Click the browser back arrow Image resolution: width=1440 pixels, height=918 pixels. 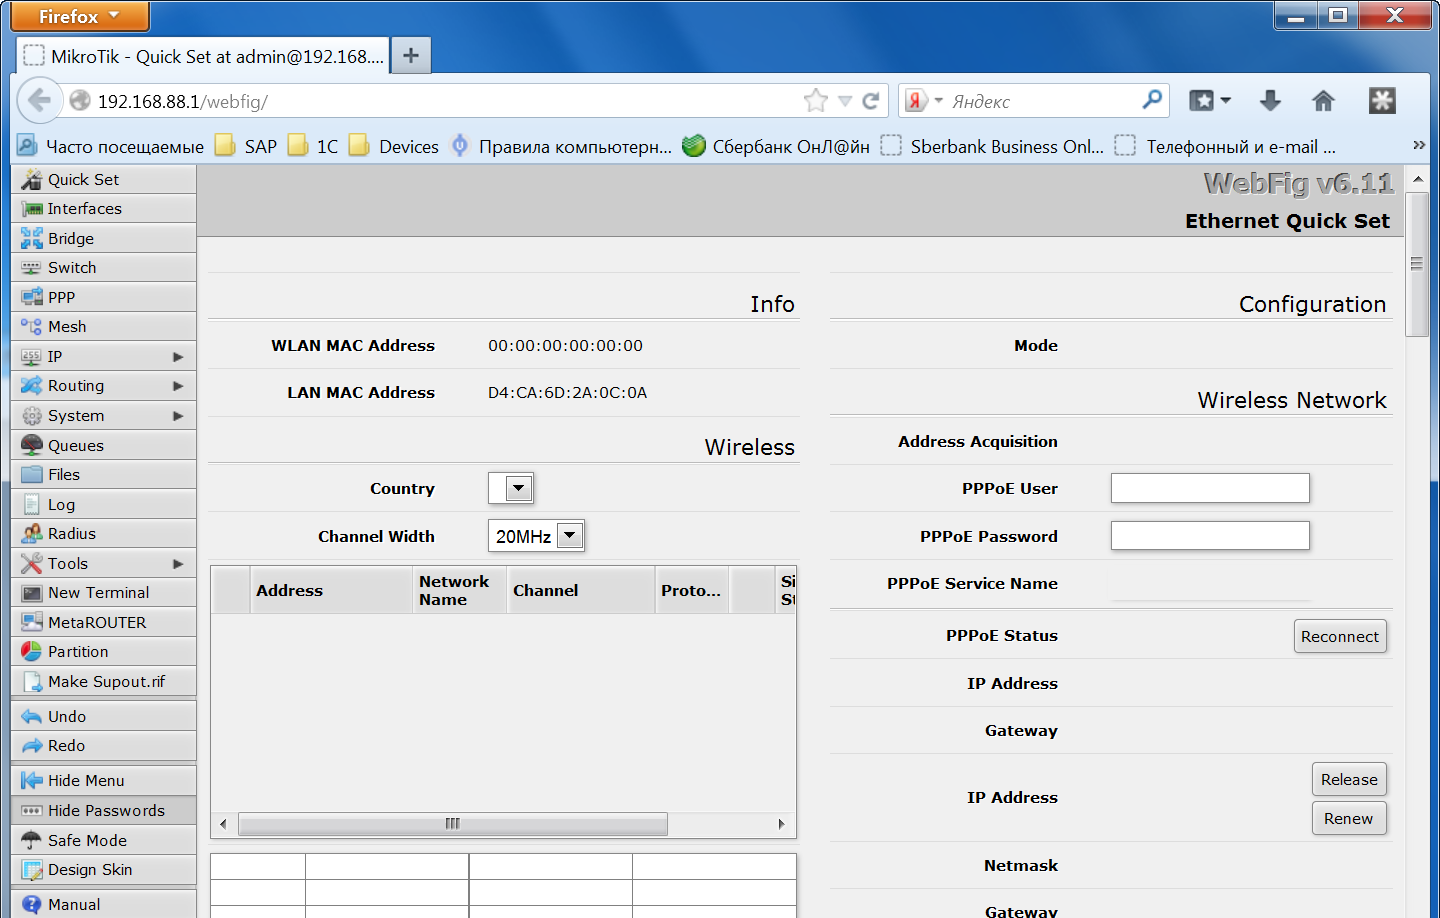39,101
